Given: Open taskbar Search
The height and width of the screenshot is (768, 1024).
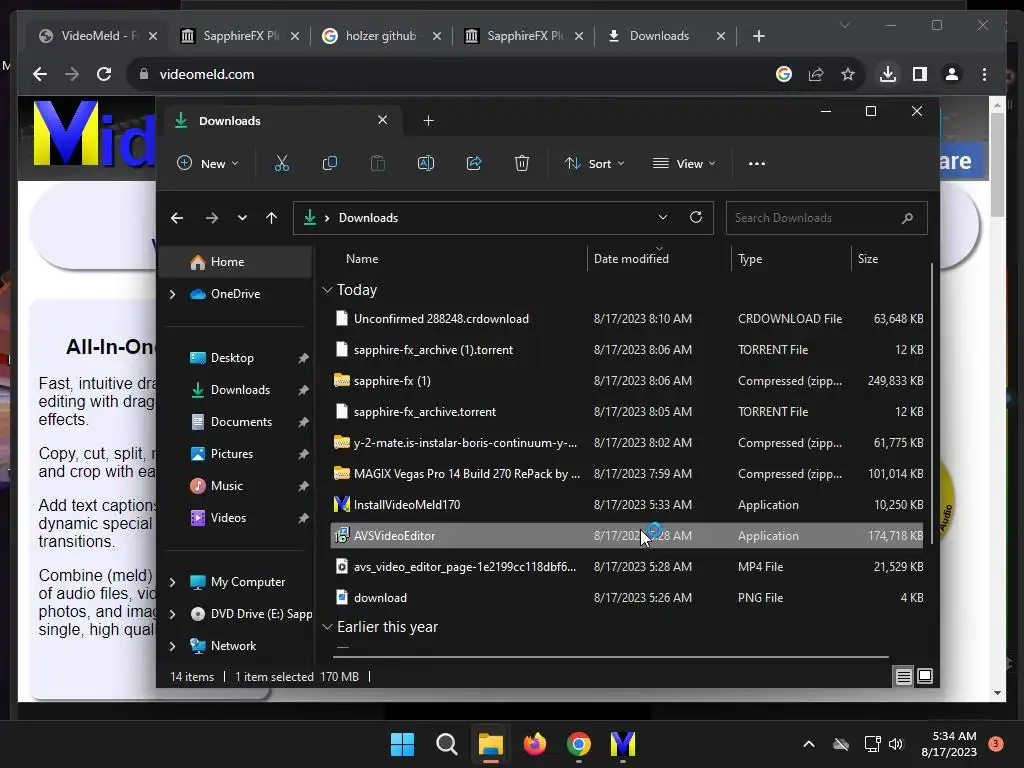Looking at the screenshot, I should (447, 744).
